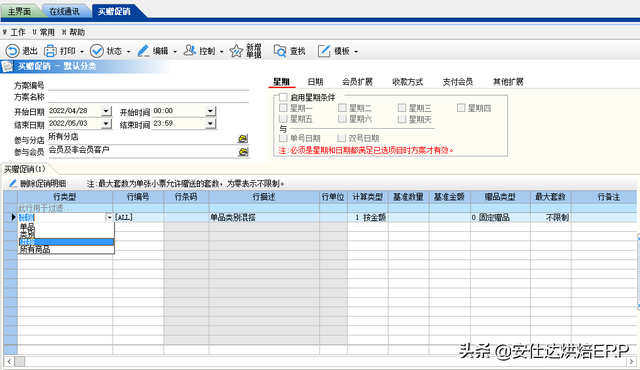The height and width of the screenshot is (370, 640).
Task: Click the 状态 checkmark icon
Action: click(97, 51)
